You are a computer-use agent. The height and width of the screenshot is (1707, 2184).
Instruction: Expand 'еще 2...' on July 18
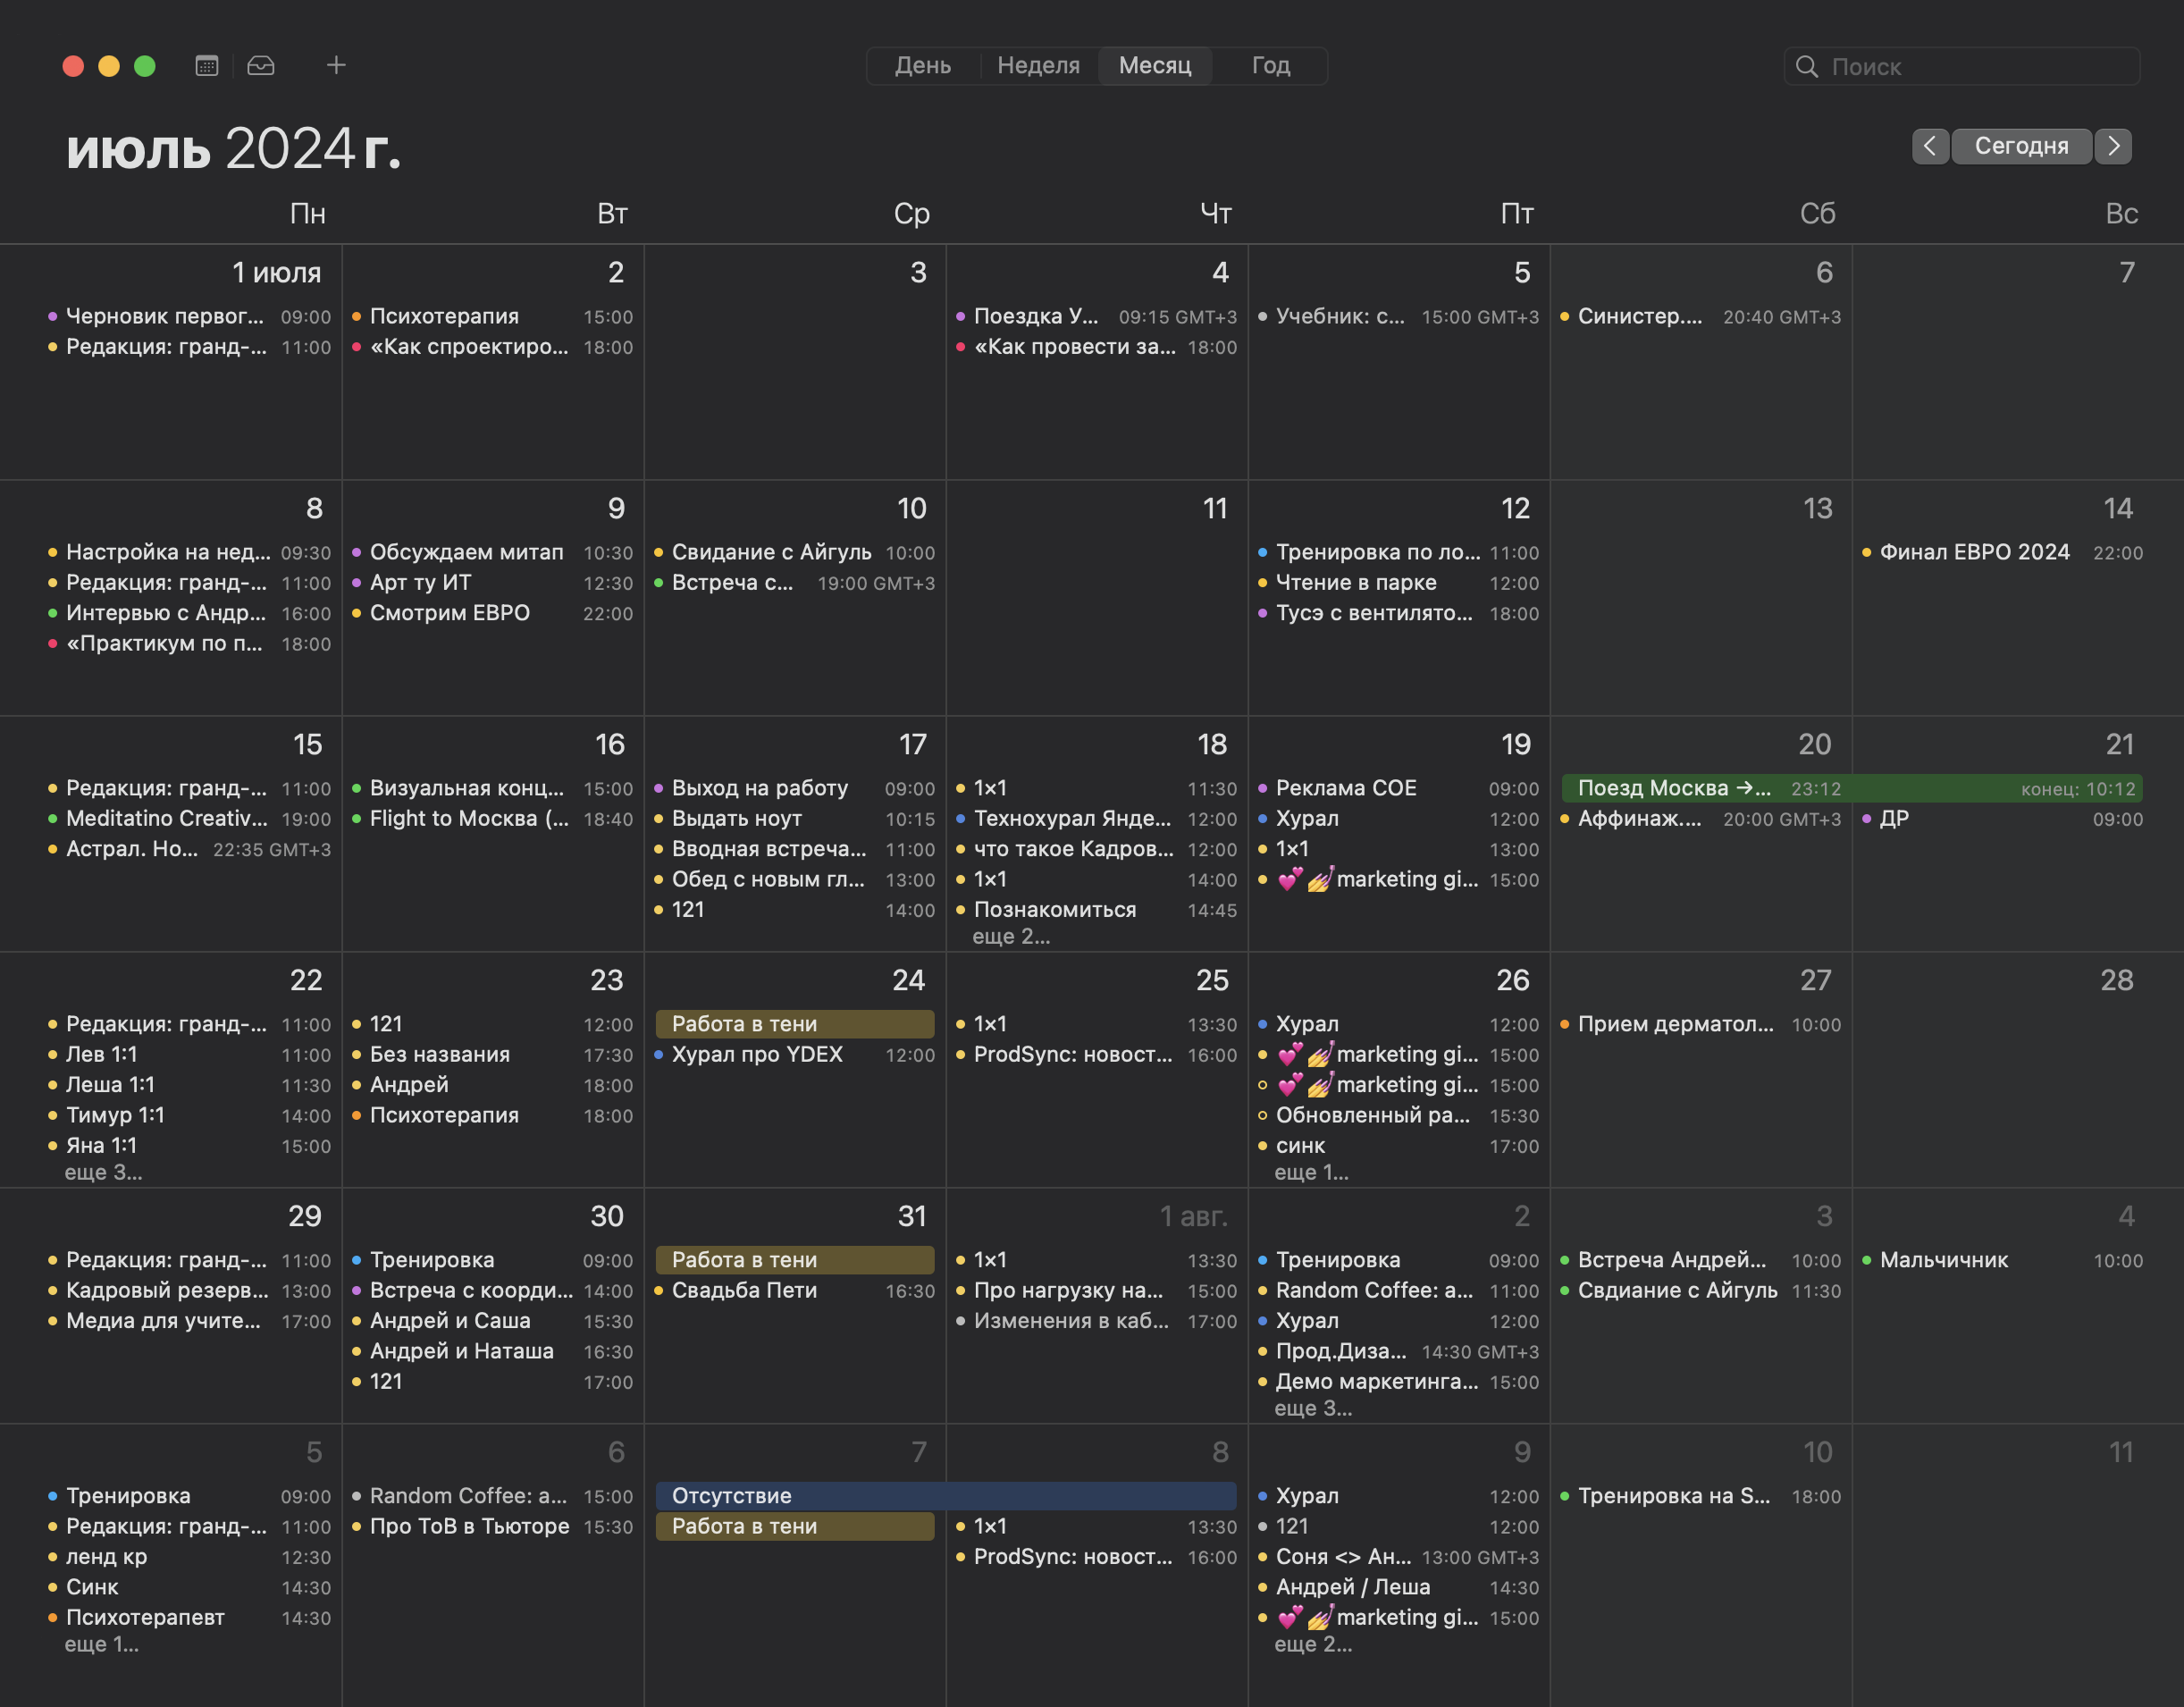(1011, 937)
